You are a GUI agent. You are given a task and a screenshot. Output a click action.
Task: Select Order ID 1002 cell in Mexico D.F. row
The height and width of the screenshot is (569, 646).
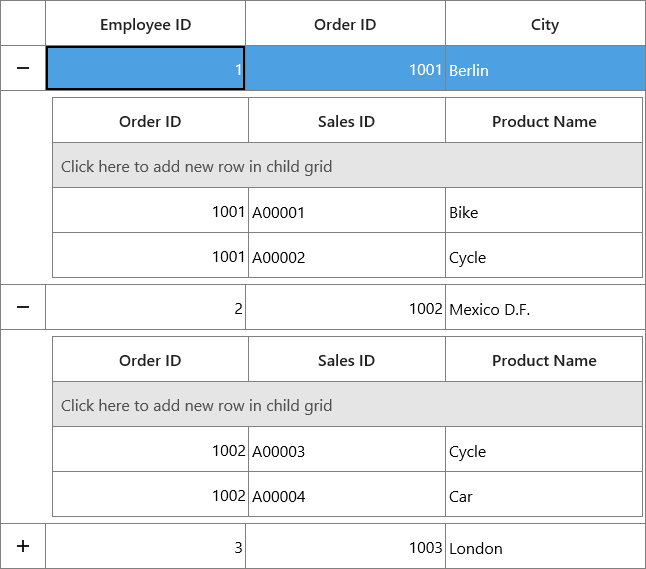click(x=345, y=307)
